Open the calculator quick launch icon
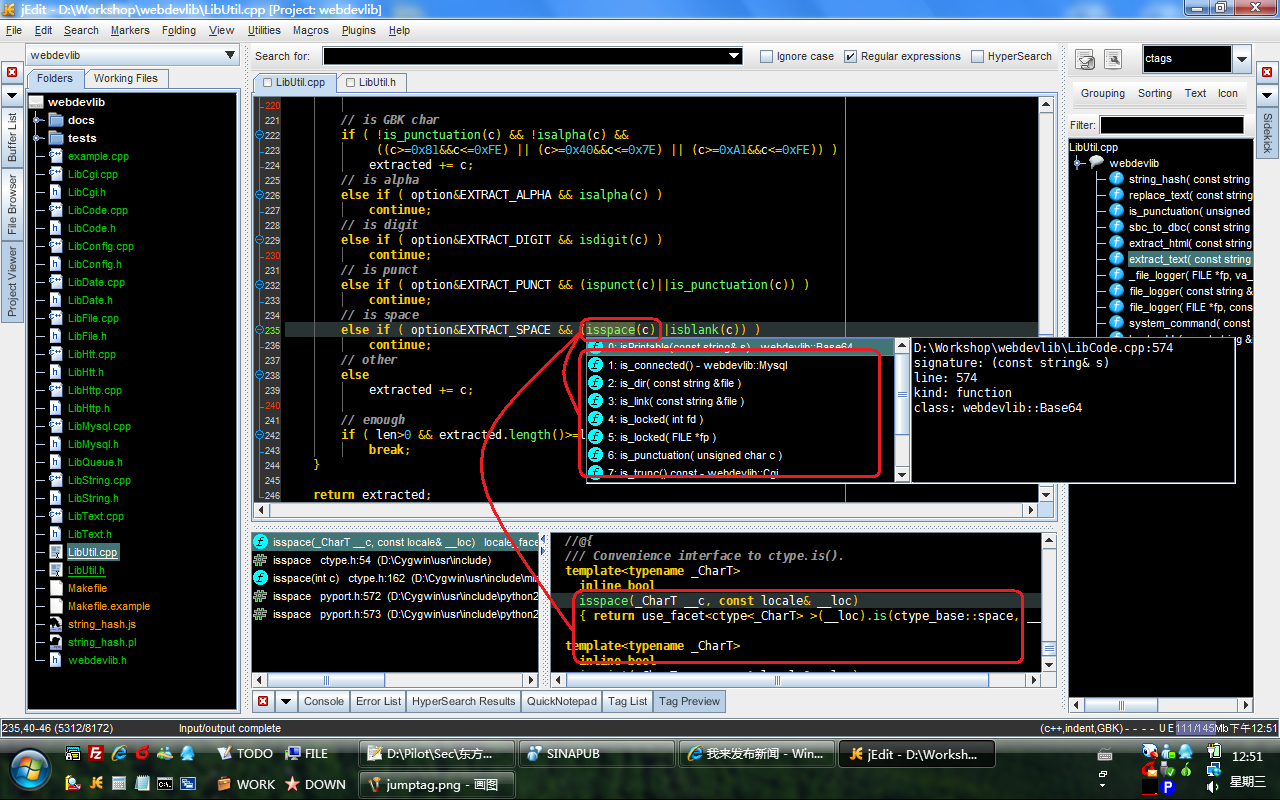Image resolution: width=1280 pixels, height=800 pixels. point(119,784)
